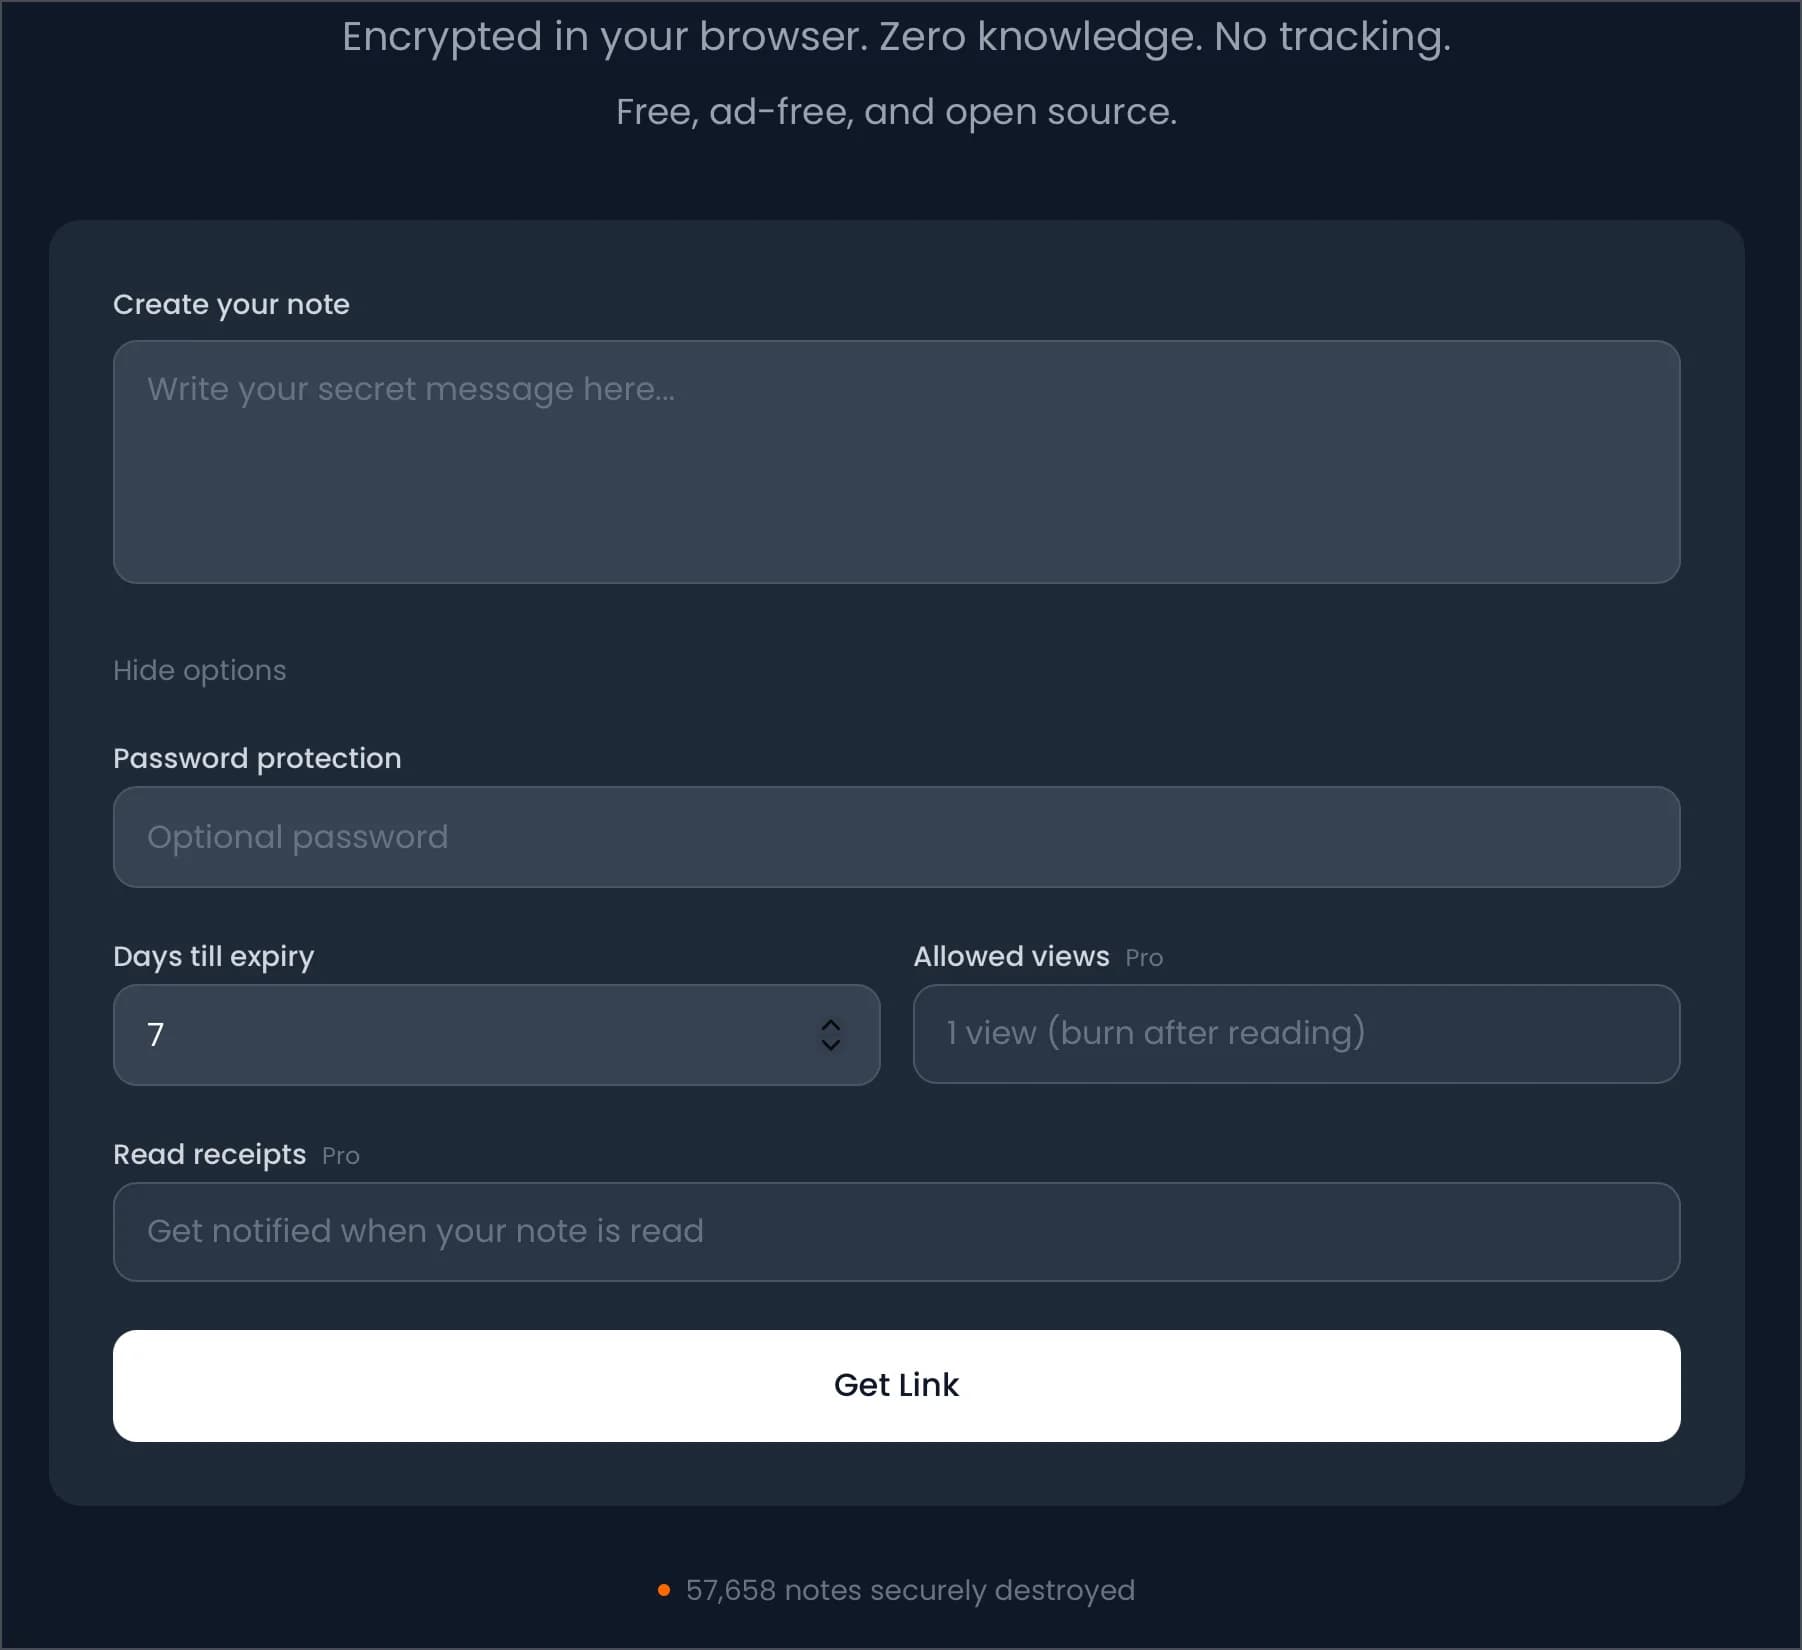Click the notes securely destroyed counter
The height and width of the screenshot is (1650, 1802).
(x=909, y=1590)
